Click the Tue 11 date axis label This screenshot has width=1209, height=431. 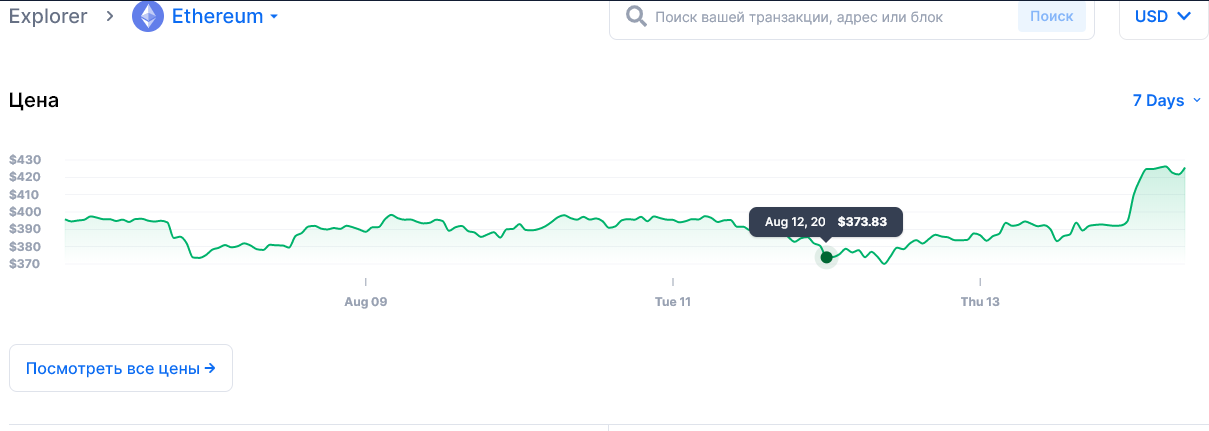pyautogui.click(x=673, y=301)
